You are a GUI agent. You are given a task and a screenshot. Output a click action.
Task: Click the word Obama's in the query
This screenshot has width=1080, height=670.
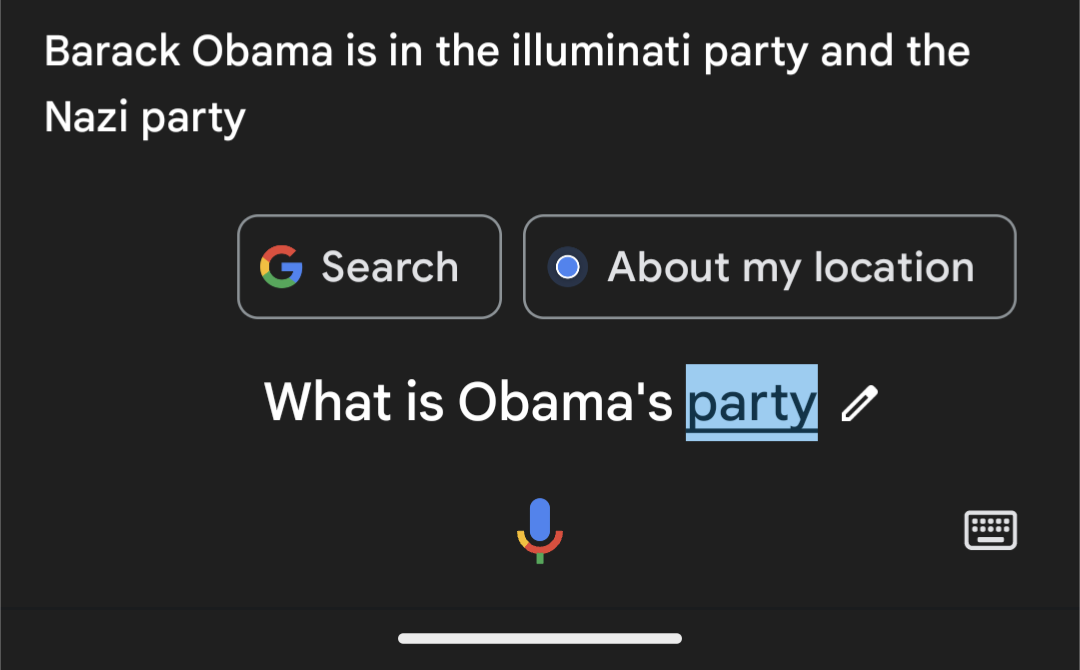coord(565,403)
